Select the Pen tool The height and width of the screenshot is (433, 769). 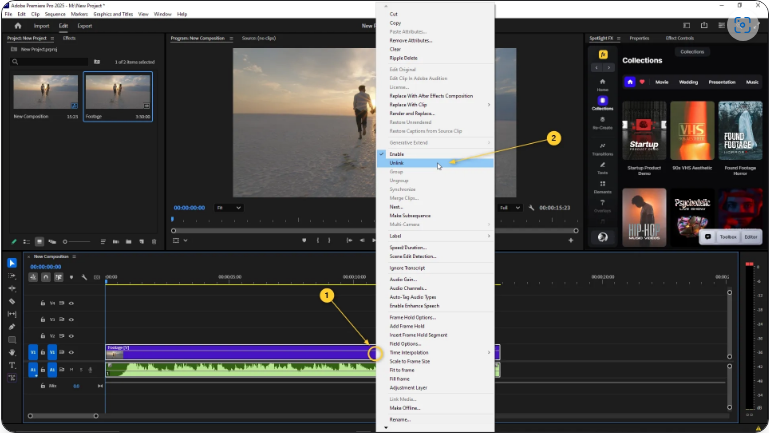(12, 327)
